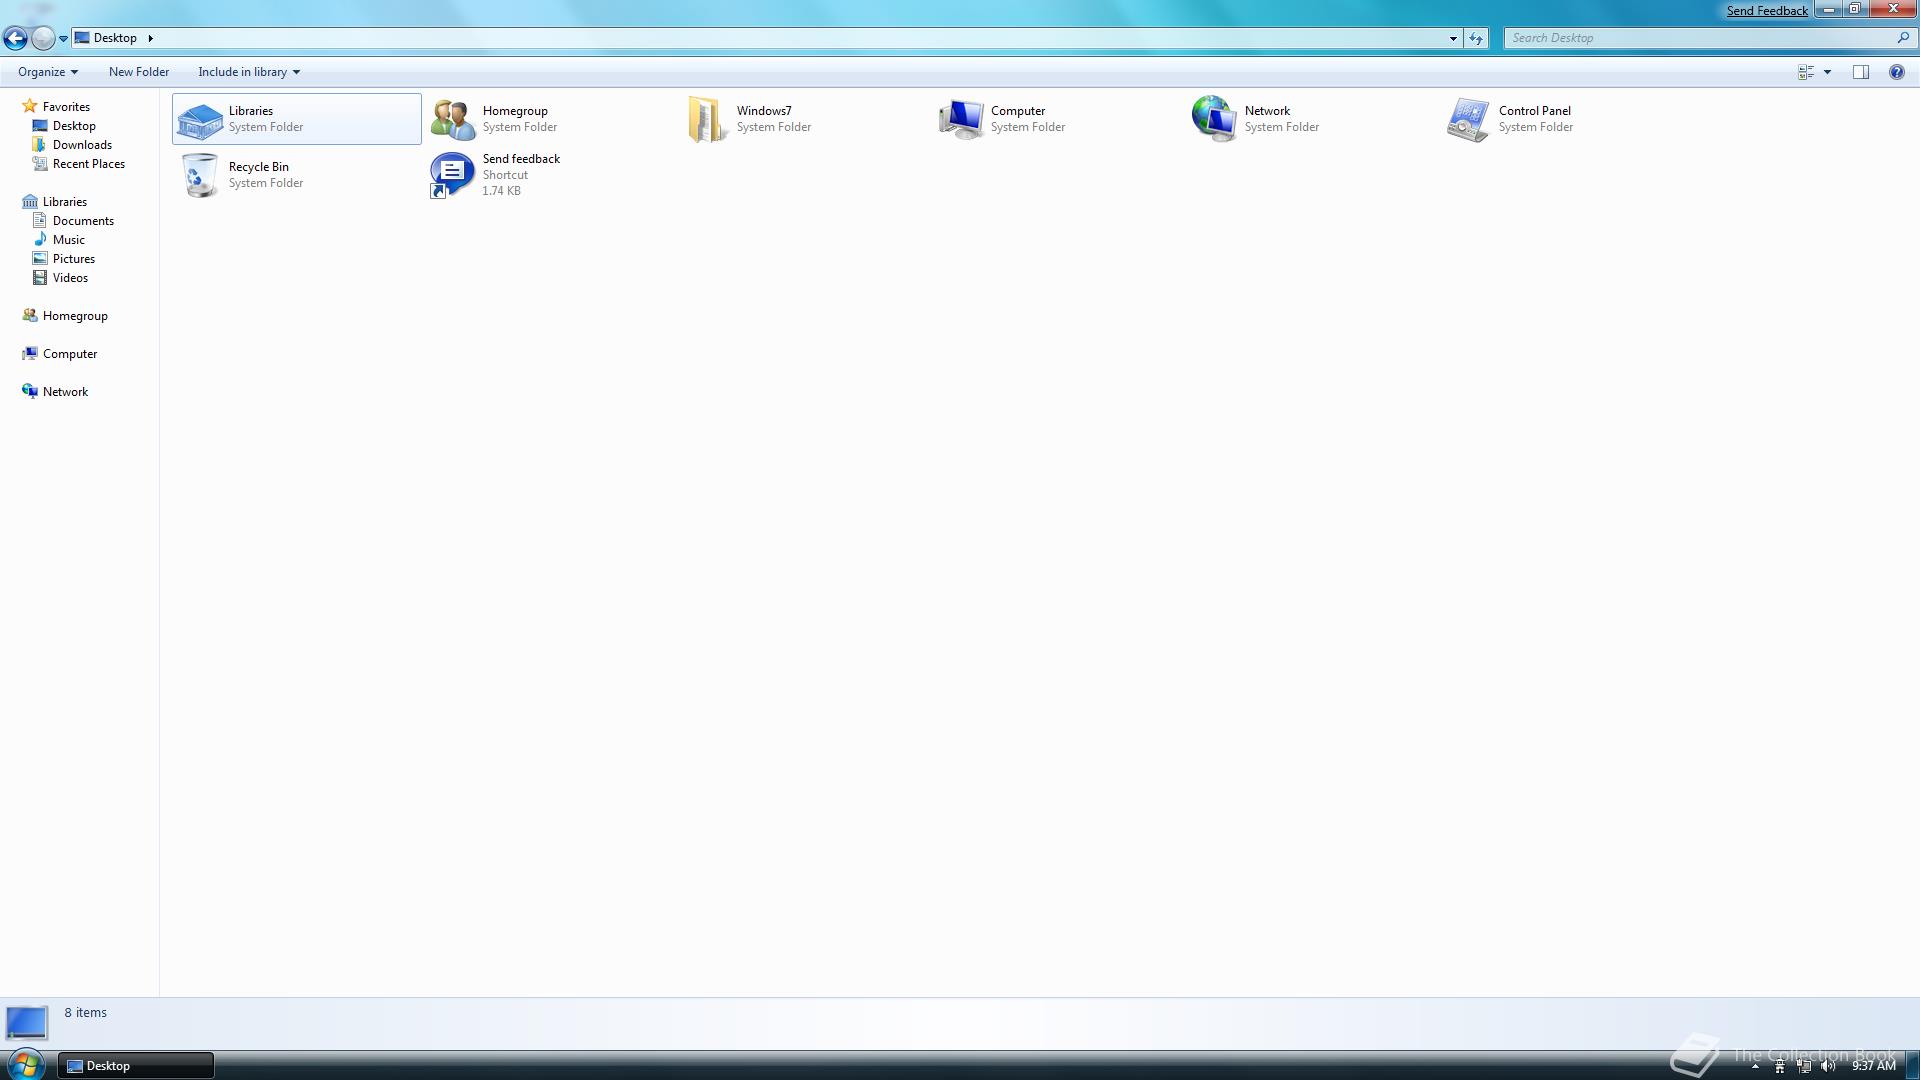
Task: Open Desktop under Favorites
Action: 74,126
